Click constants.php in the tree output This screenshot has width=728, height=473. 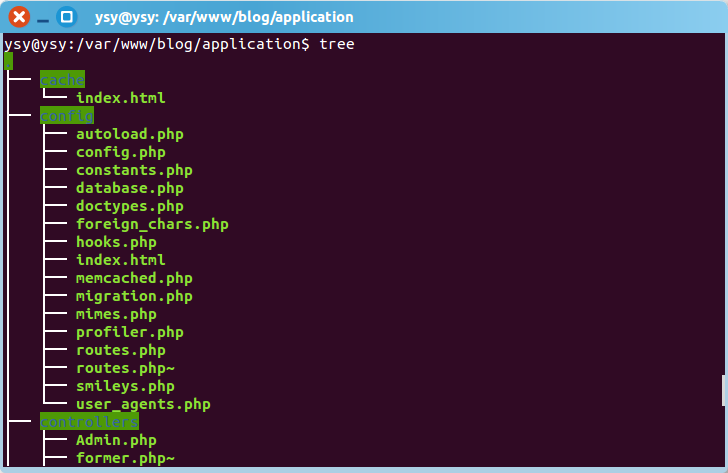pos(134,170)
